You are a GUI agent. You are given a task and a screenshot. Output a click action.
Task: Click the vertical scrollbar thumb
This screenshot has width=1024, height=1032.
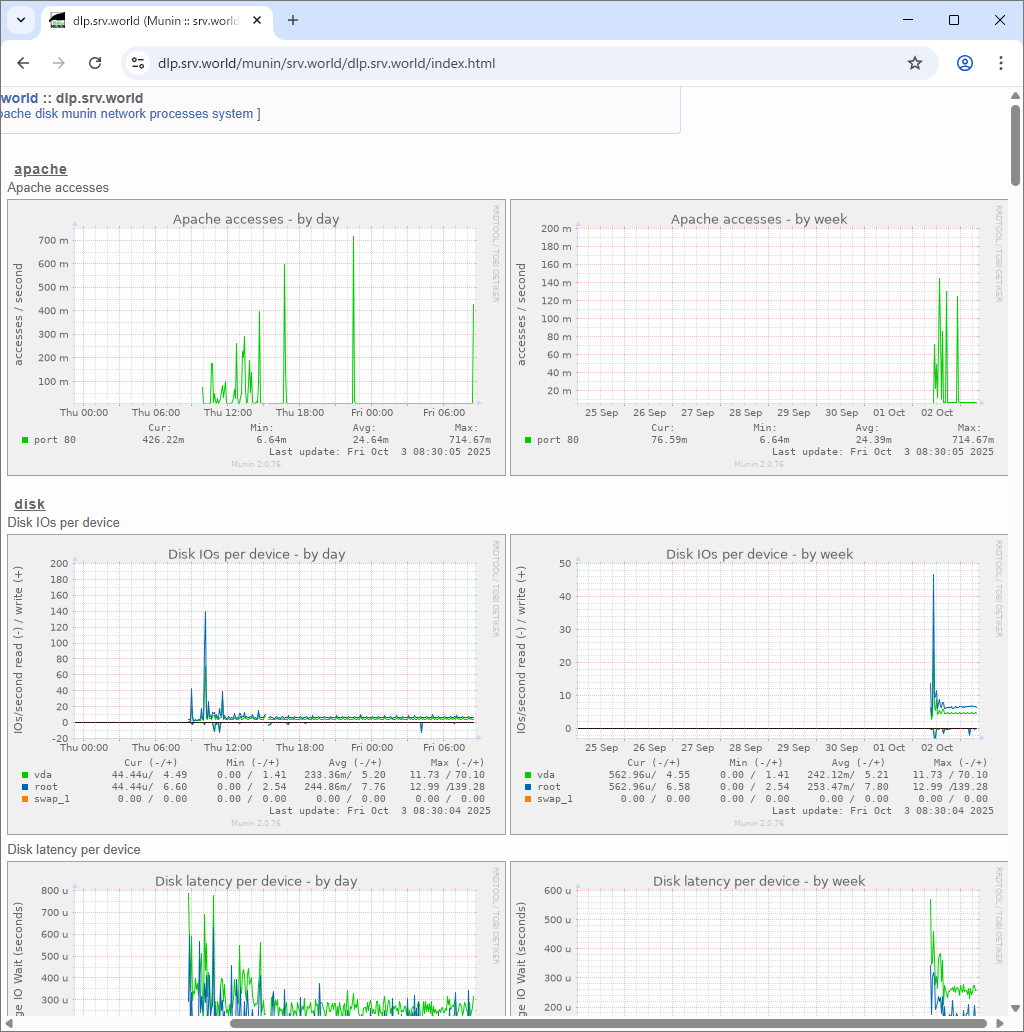[x=1016, y=145]
